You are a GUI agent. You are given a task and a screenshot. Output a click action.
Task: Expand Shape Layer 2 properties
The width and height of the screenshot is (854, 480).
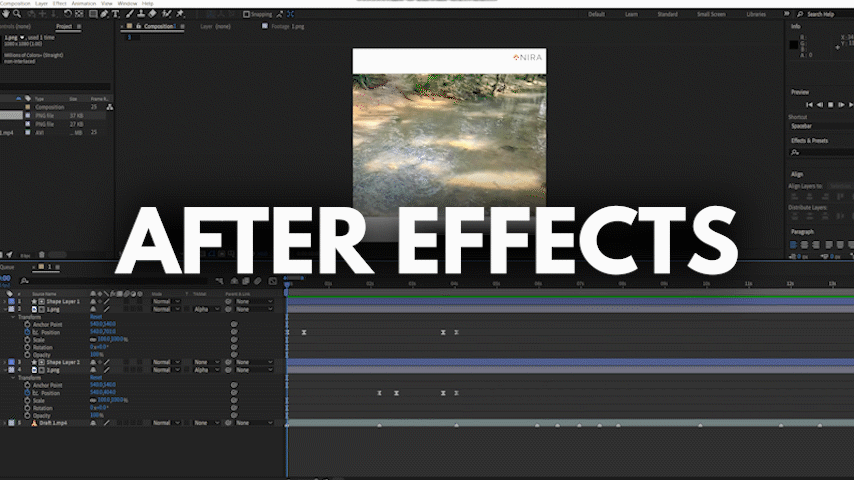(5, 362)
